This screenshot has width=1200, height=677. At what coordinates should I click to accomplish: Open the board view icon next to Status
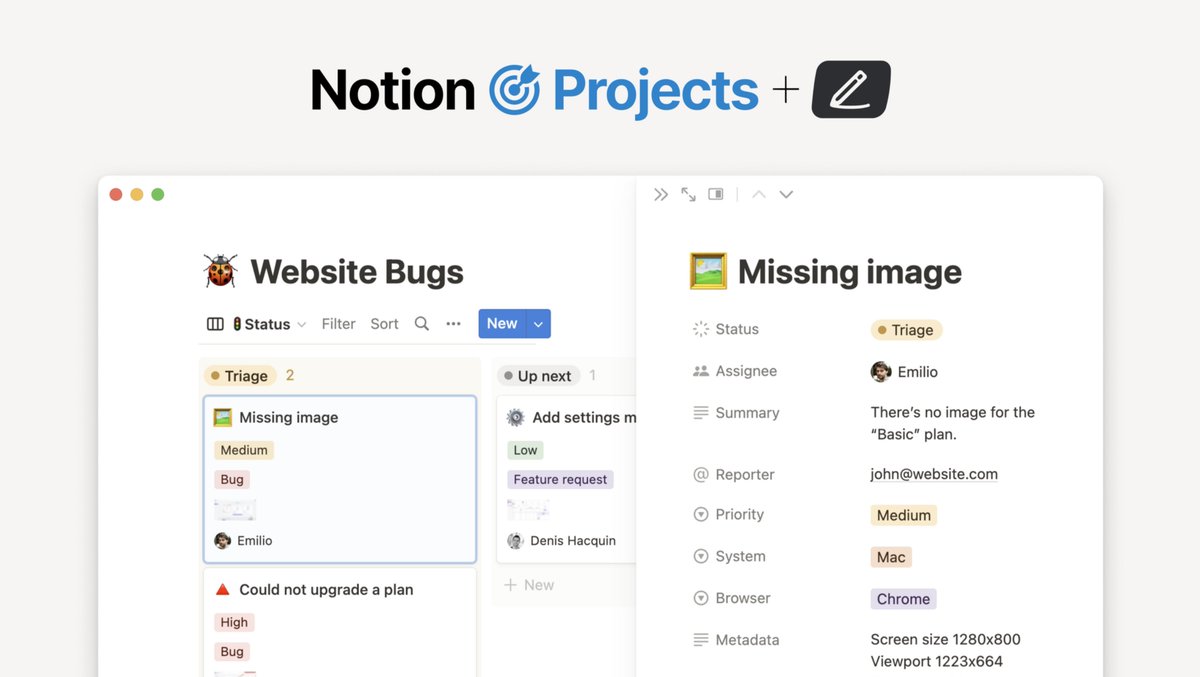tap(214, 323)
